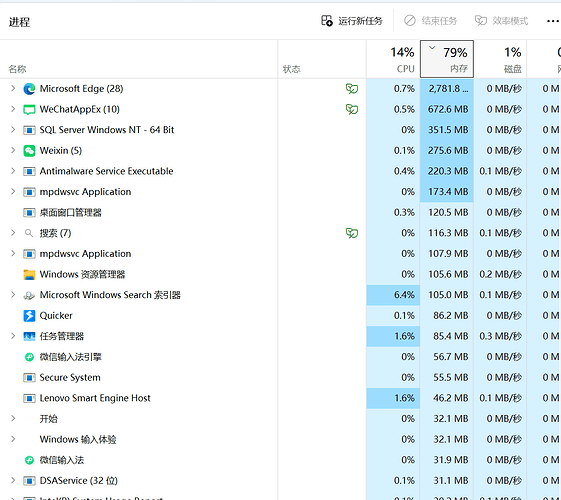Screen dimensions: 561x500
Task: Click the Secure System process icon
Action: 29,378
